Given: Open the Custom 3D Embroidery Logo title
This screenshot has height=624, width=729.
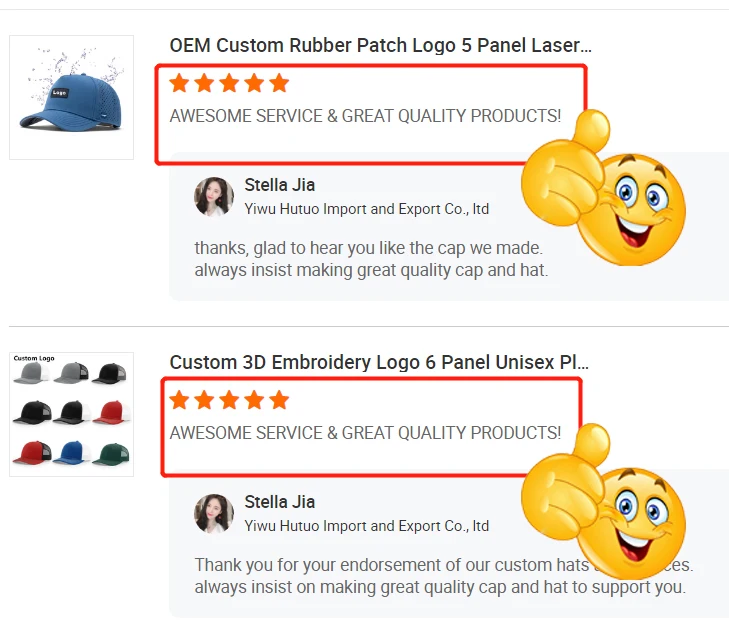Looking at the screenshot, I should point(379,362).
